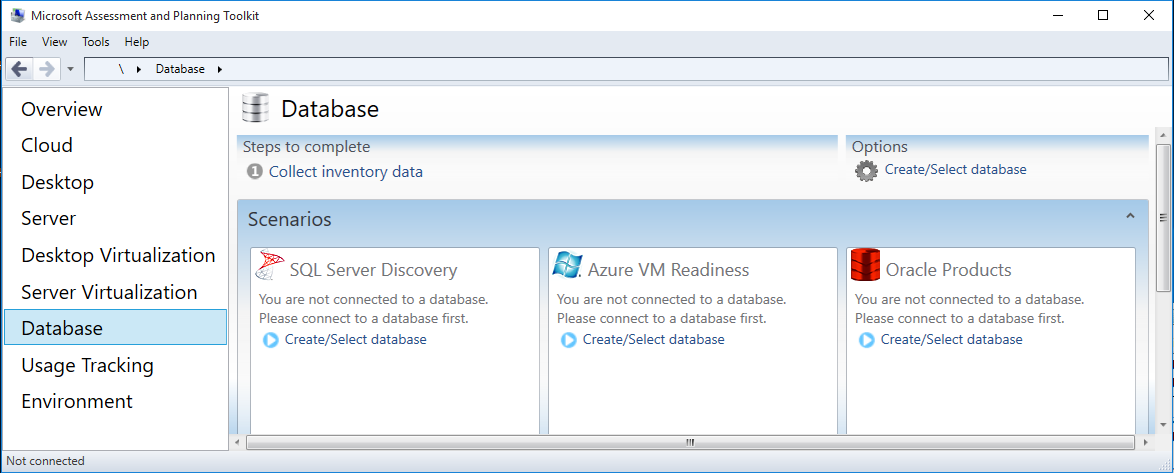The height and width of the screenshot is (473, 1174).
Task: Collapse the Scenarios section chevron
Action: 1130,216
